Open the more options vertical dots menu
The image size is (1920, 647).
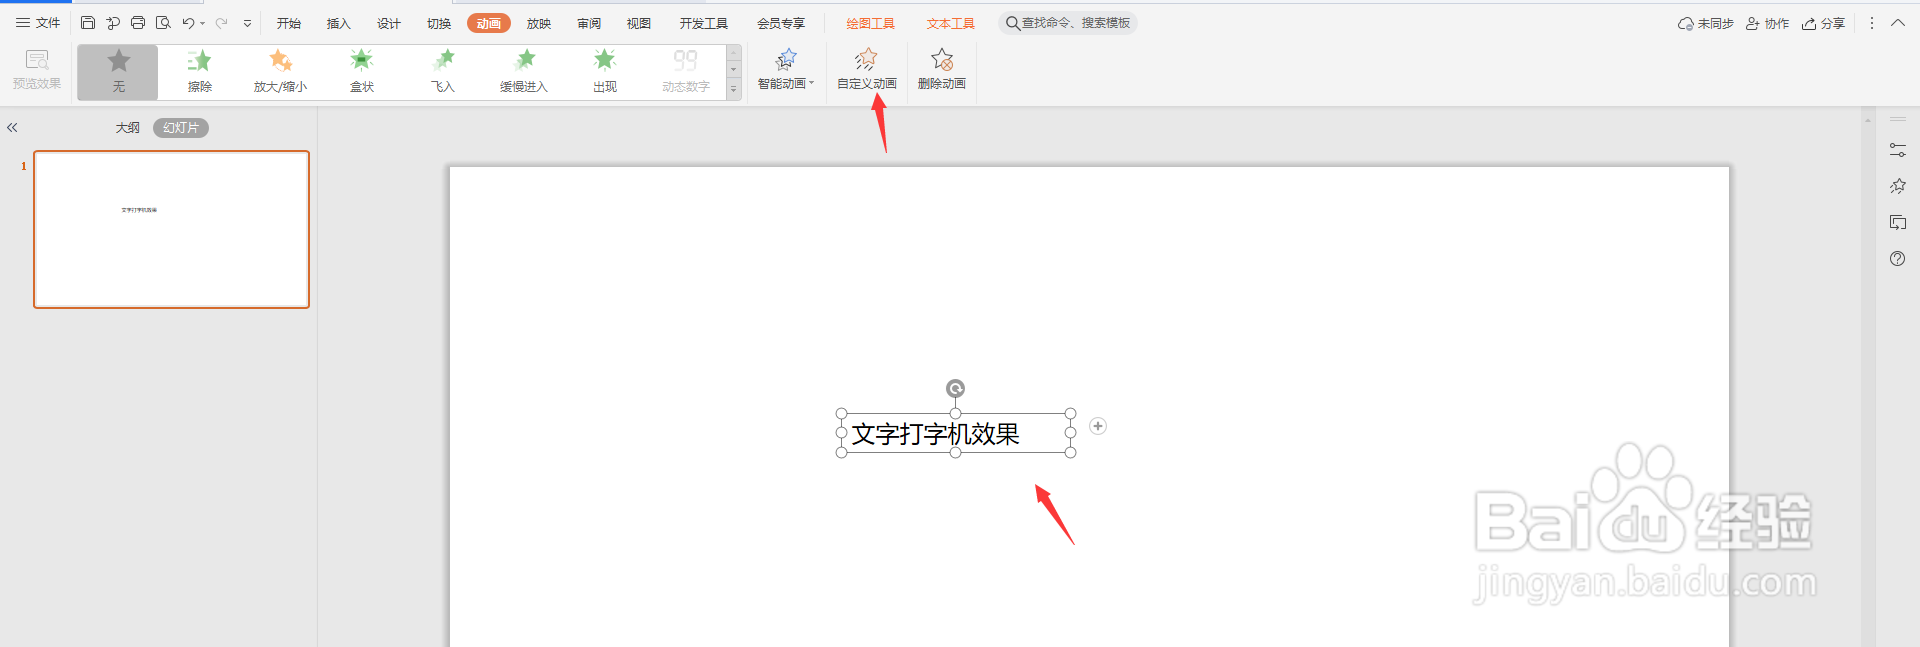[1872, 23]
